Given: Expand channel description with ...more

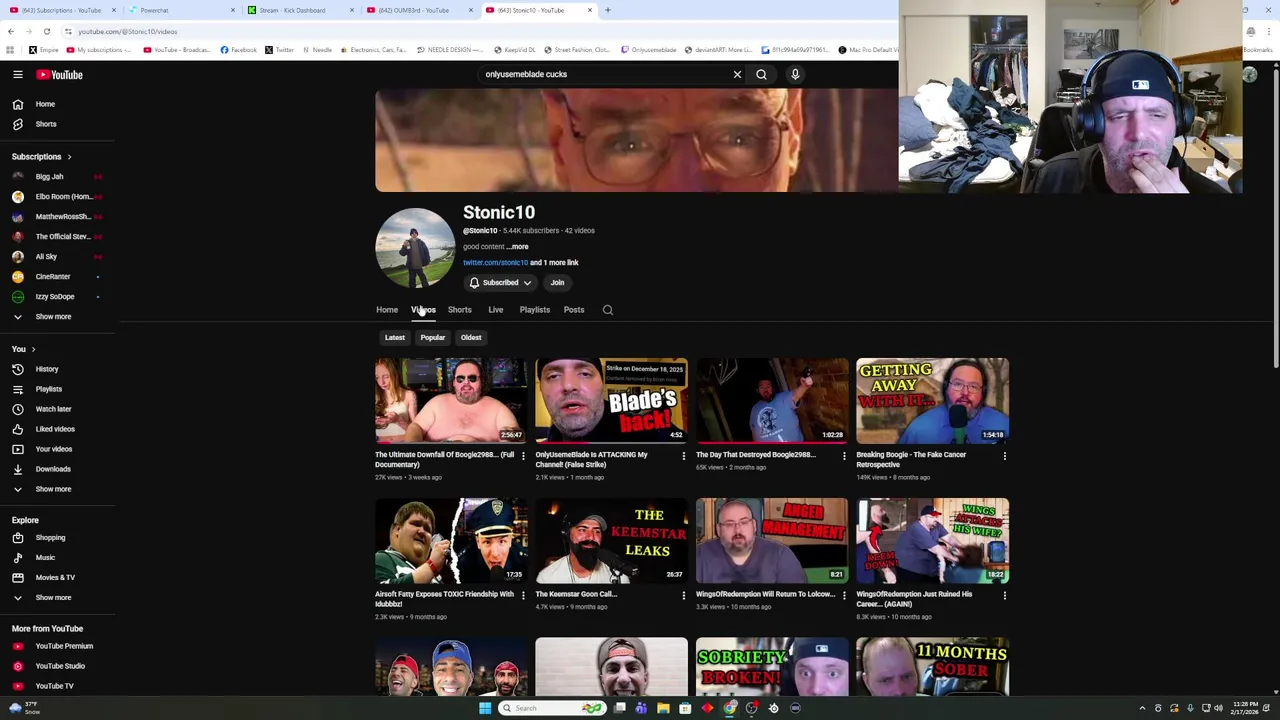Looking at the screenshot, I should click(x=517, y=247).
